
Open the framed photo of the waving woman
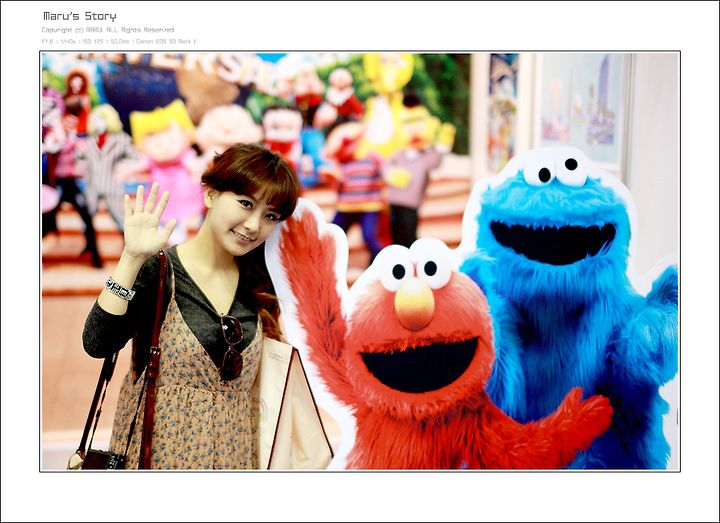coord(360,261)
